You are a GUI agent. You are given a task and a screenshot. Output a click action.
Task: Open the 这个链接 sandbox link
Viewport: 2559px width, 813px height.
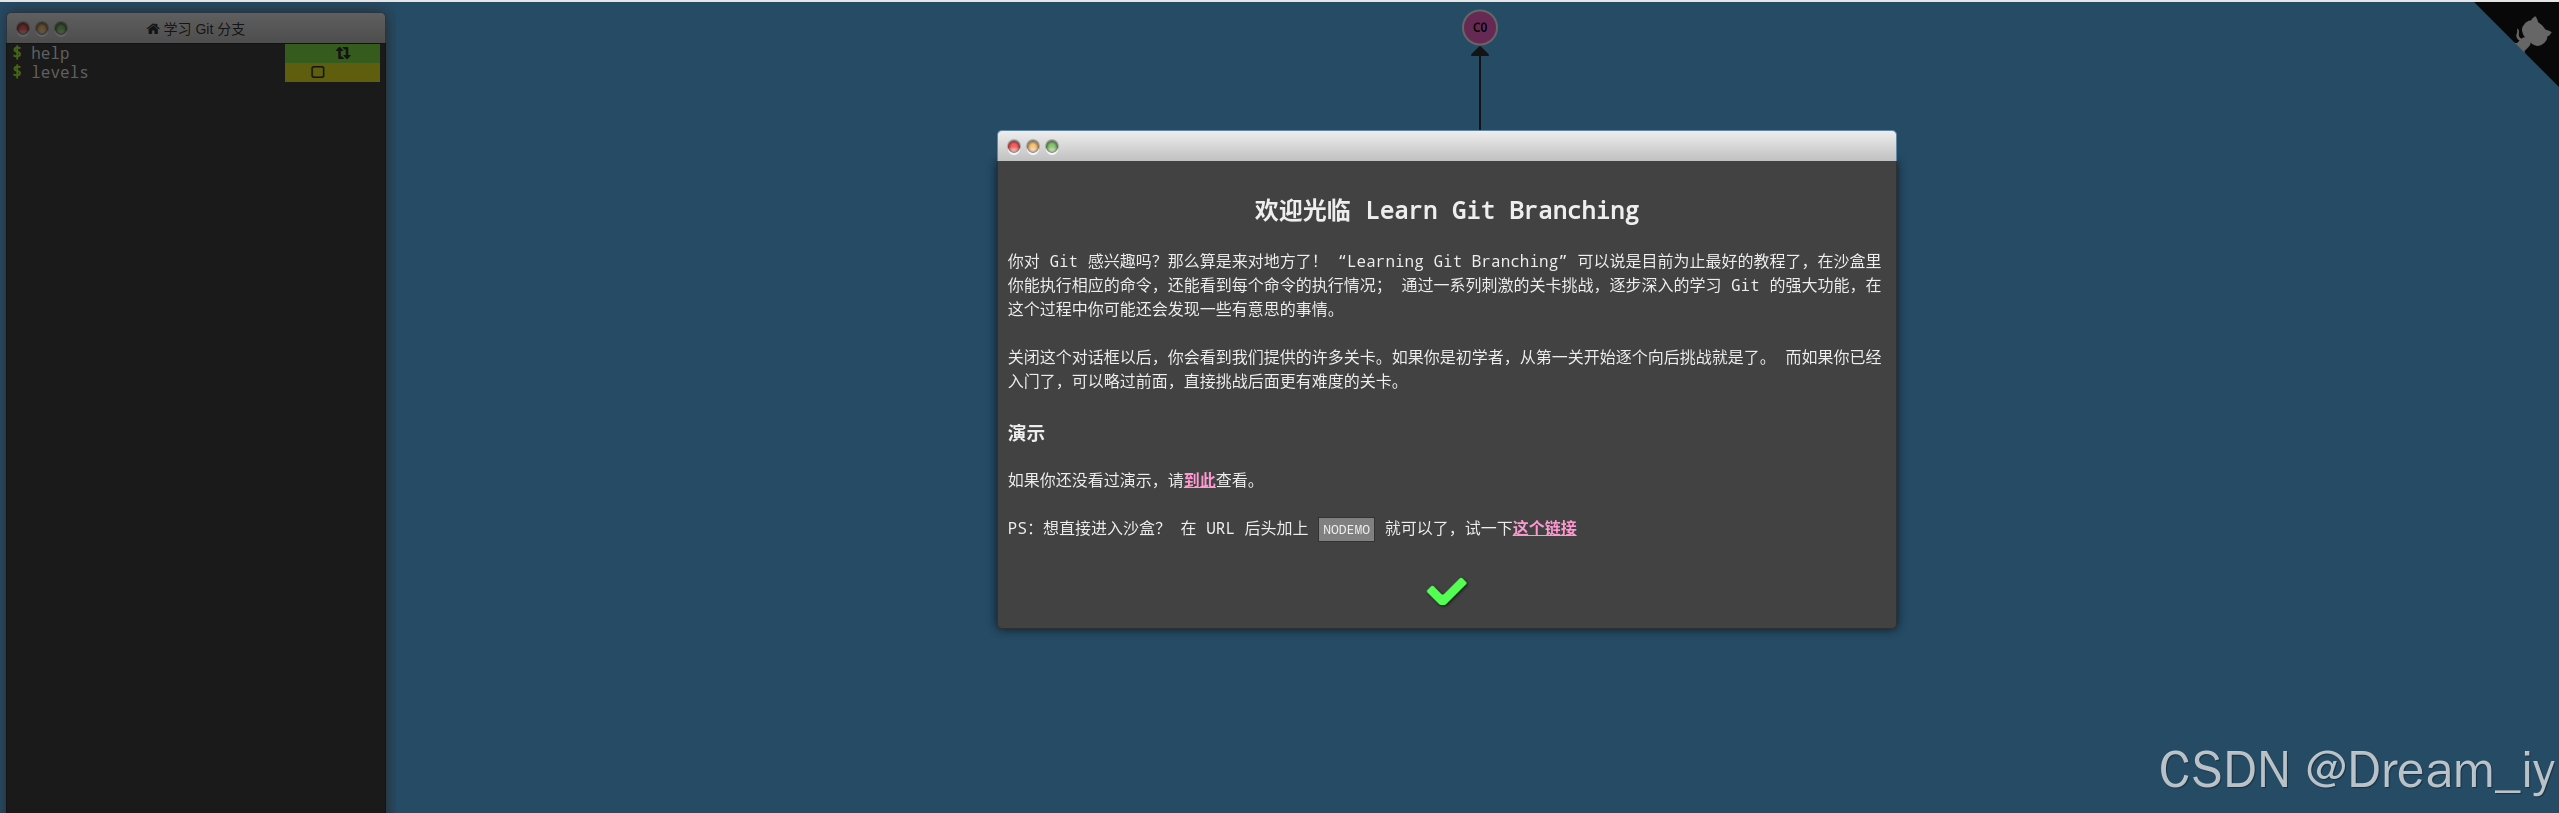coord(1544,528)
